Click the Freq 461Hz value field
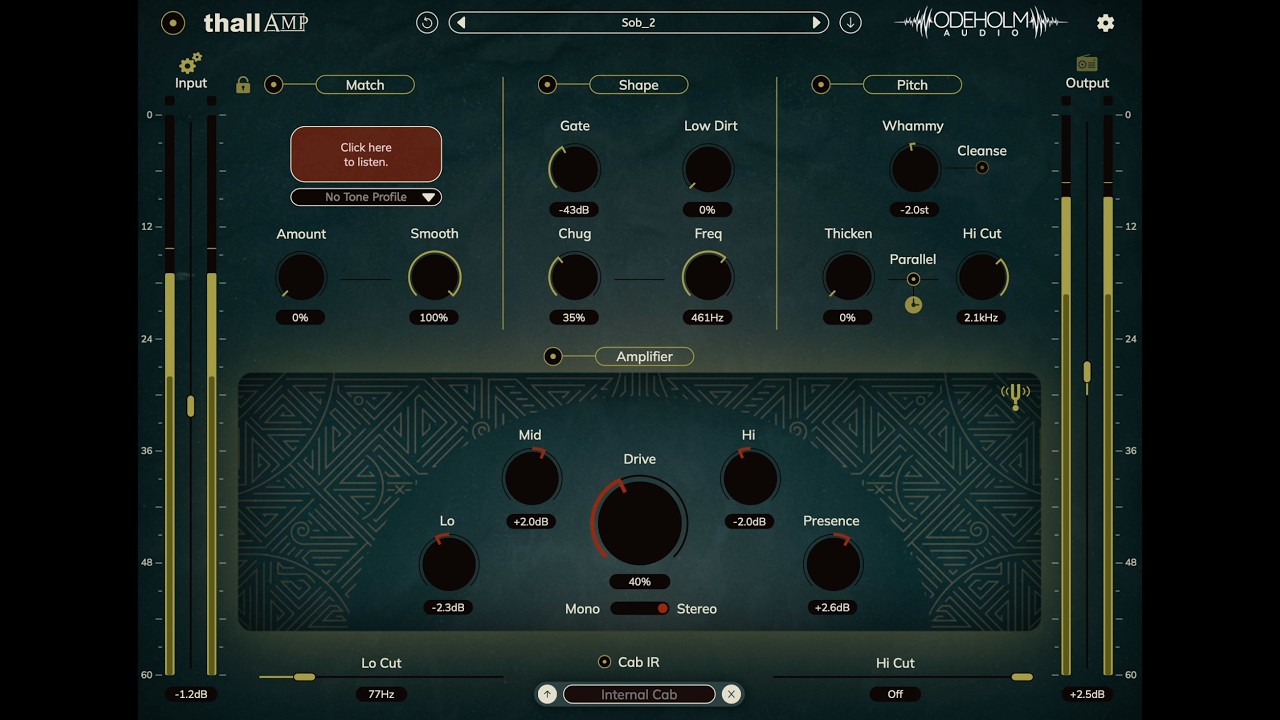The width and height of the screenshot is (1280, 720). [707, 317]
